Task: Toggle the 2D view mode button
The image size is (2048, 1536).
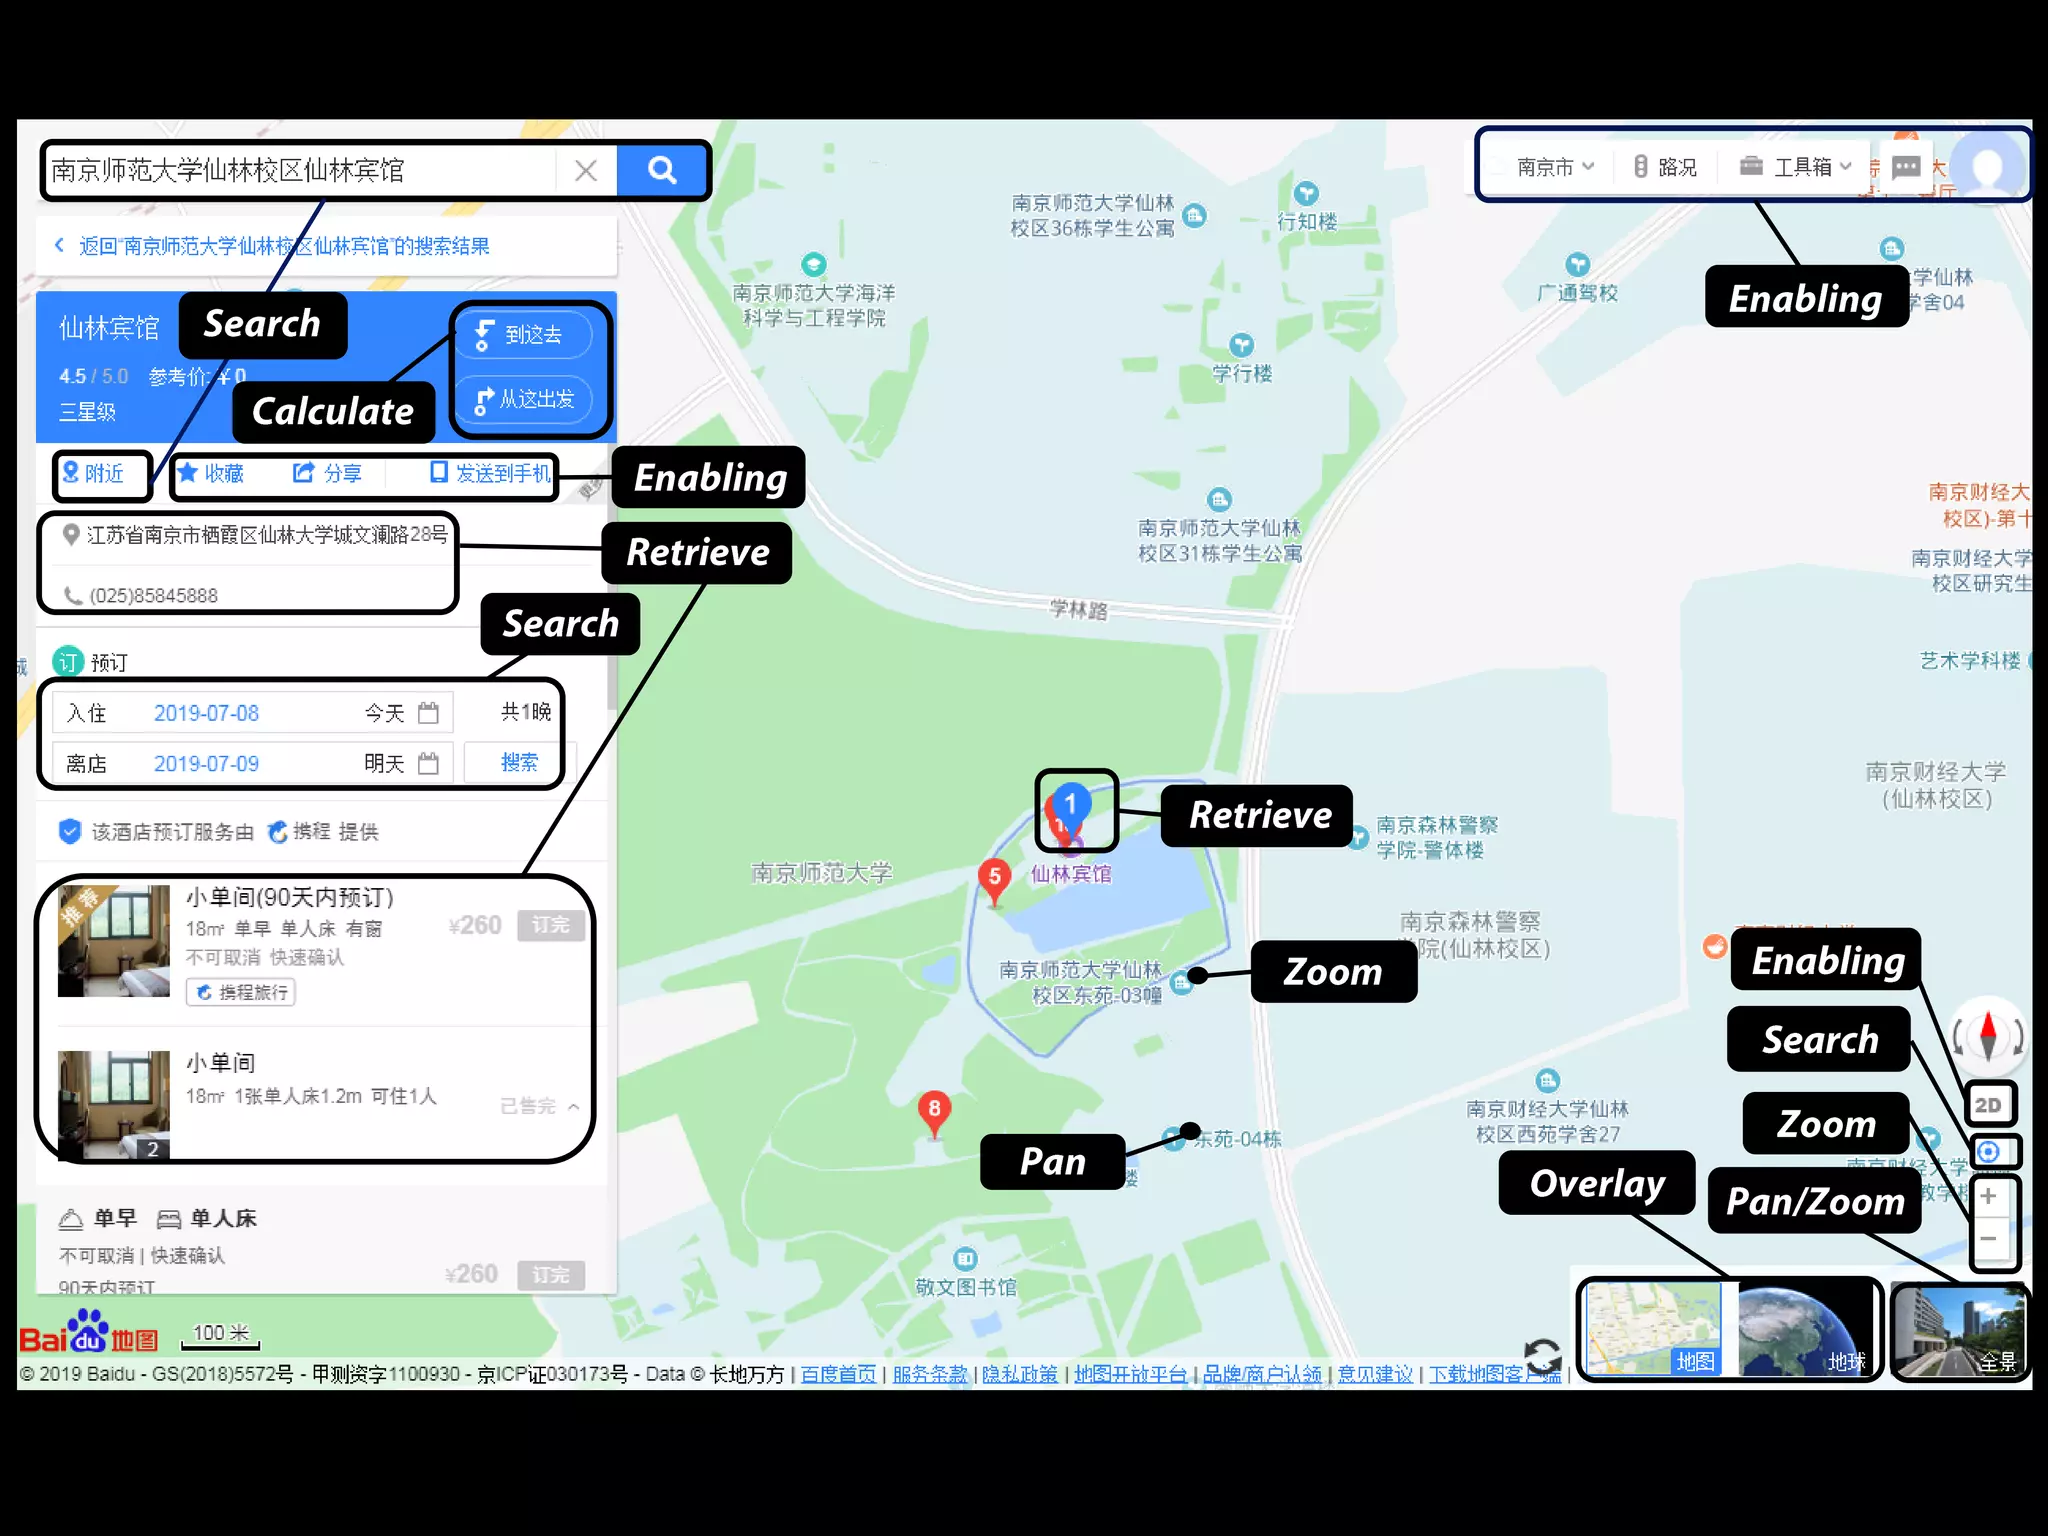Action: 1988,1105
